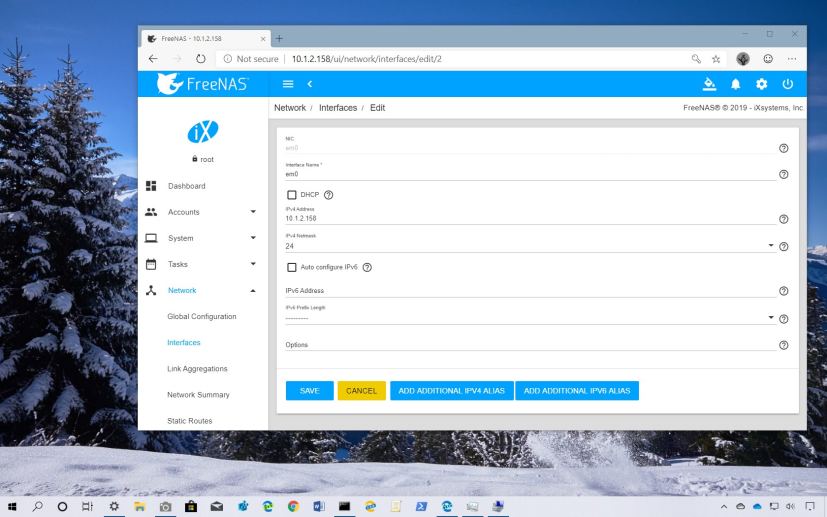The image size is (827, 517).
Task: Open the browser three-dots menu
Action: (792, 59)
